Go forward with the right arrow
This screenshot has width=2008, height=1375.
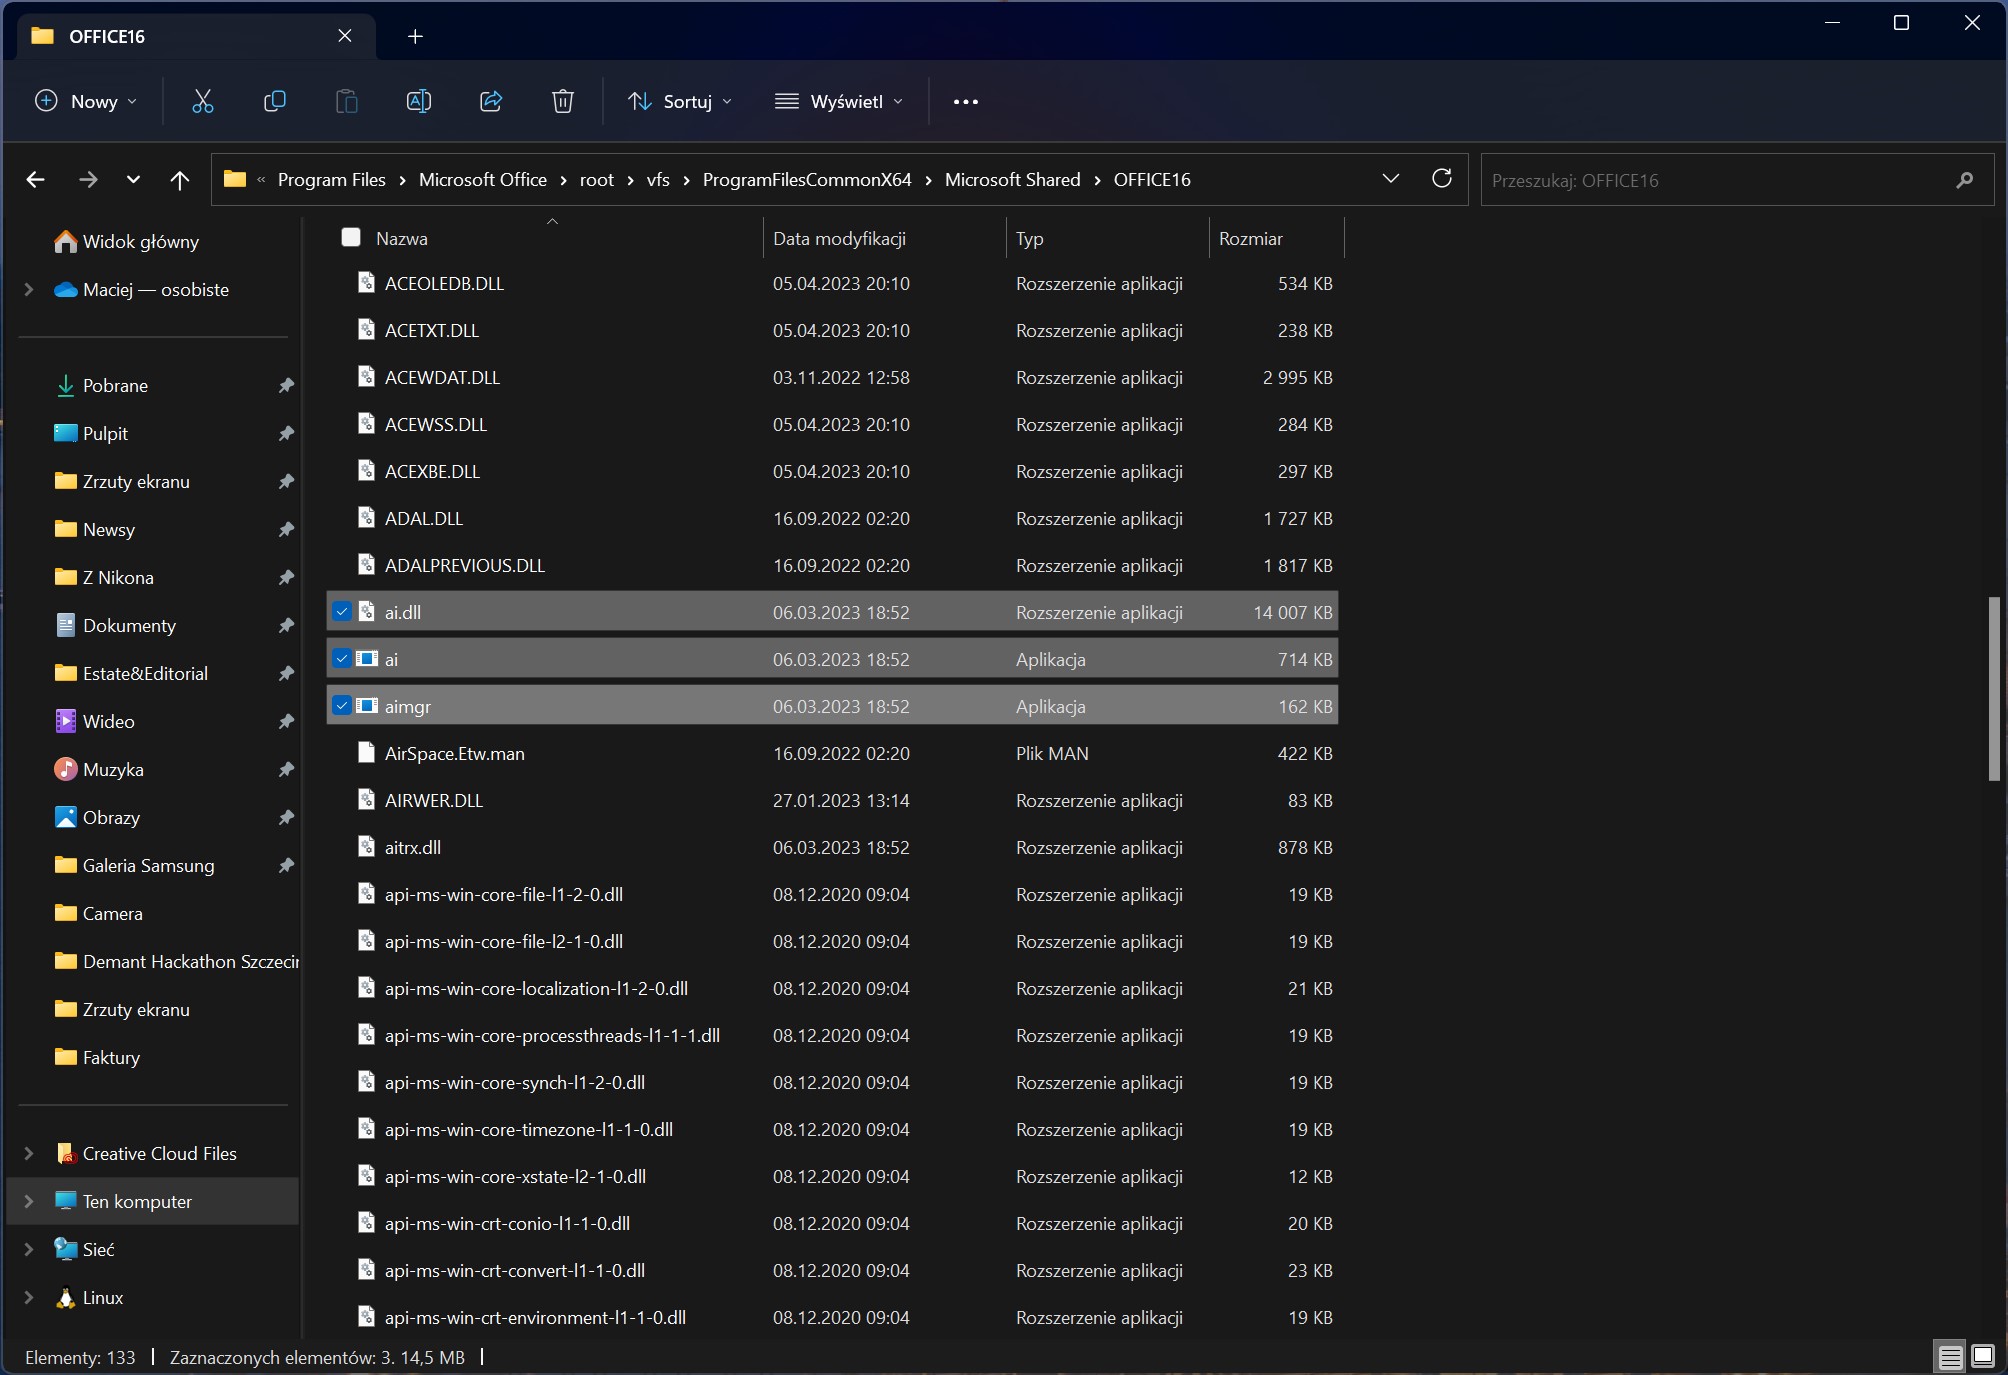click(x=88, y=180)
